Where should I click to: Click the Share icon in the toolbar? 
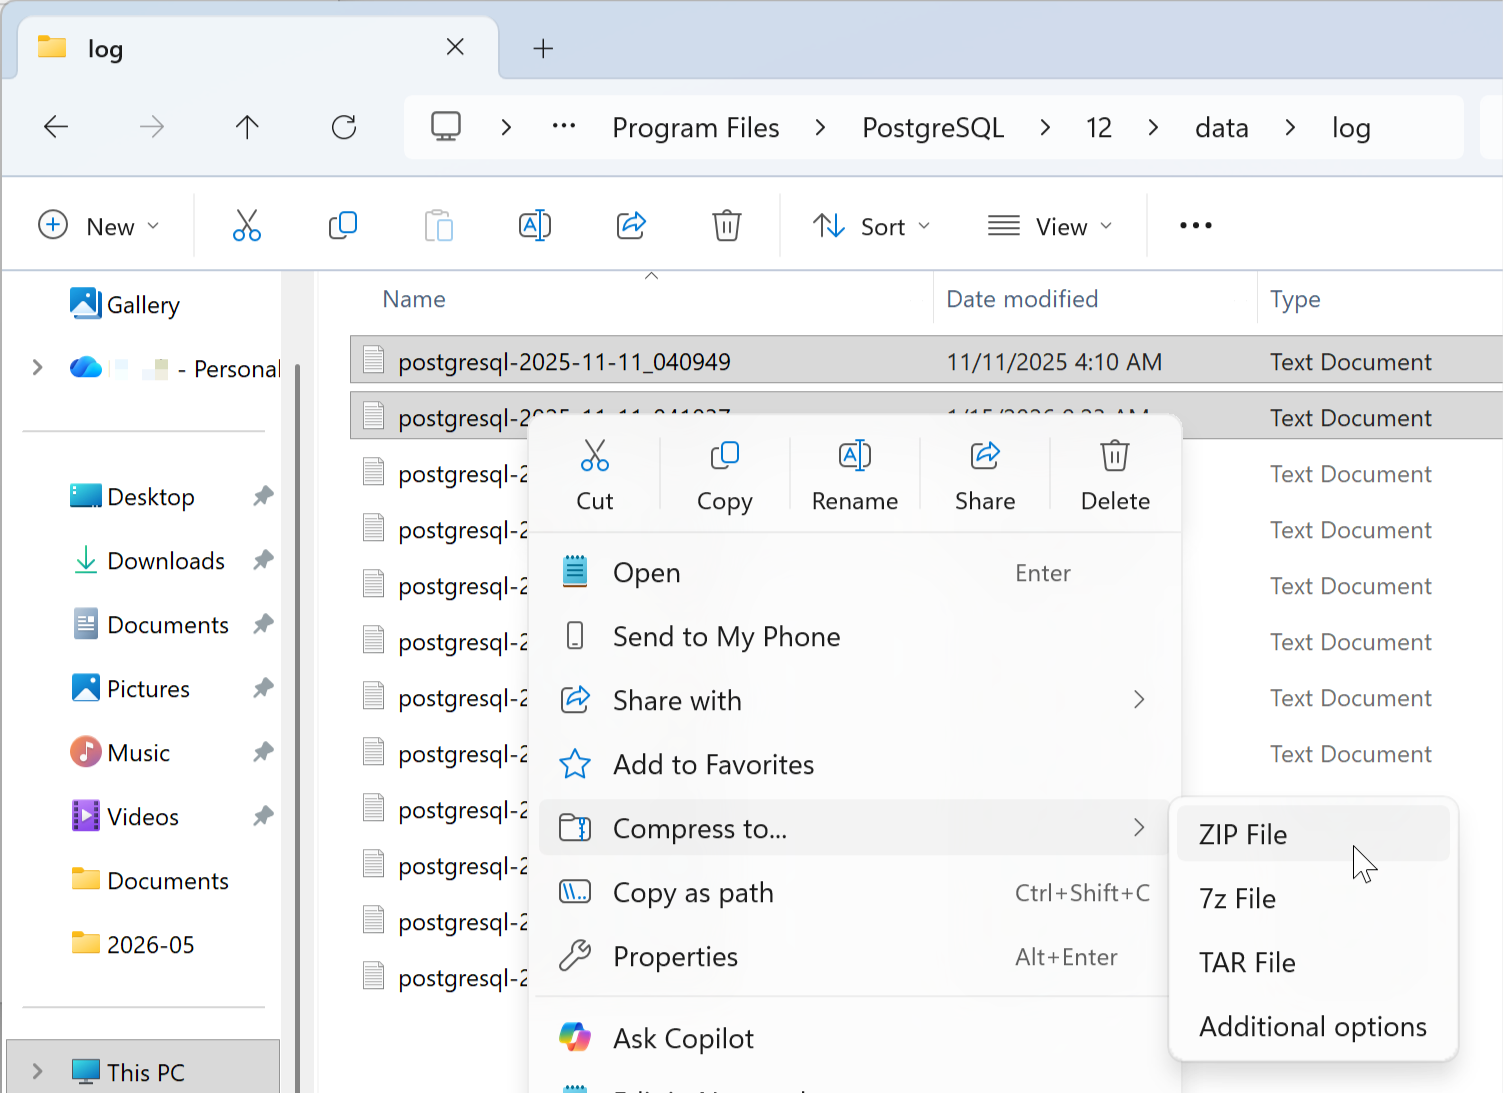(631, 225)
